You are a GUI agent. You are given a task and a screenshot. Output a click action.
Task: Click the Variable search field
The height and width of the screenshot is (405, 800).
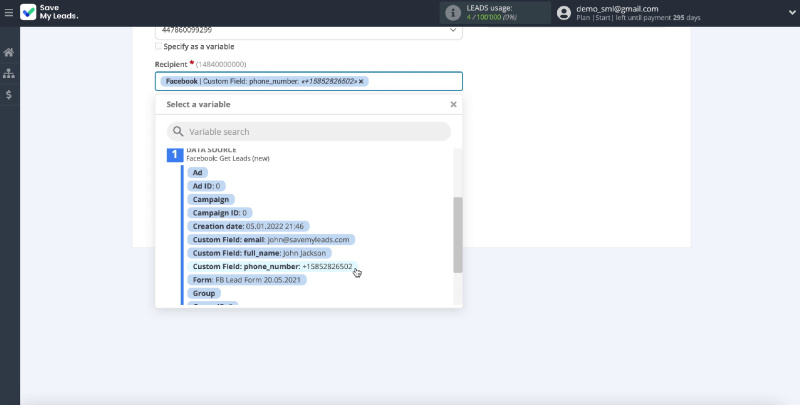click(309, 132)
